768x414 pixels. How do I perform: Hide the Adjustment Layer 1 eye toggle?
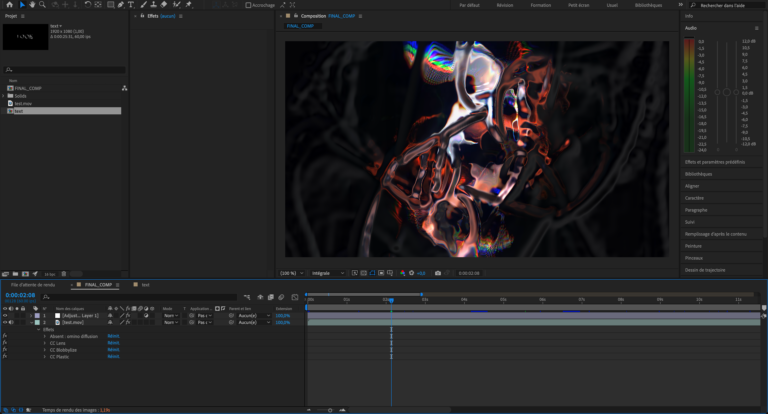(5, 315)
